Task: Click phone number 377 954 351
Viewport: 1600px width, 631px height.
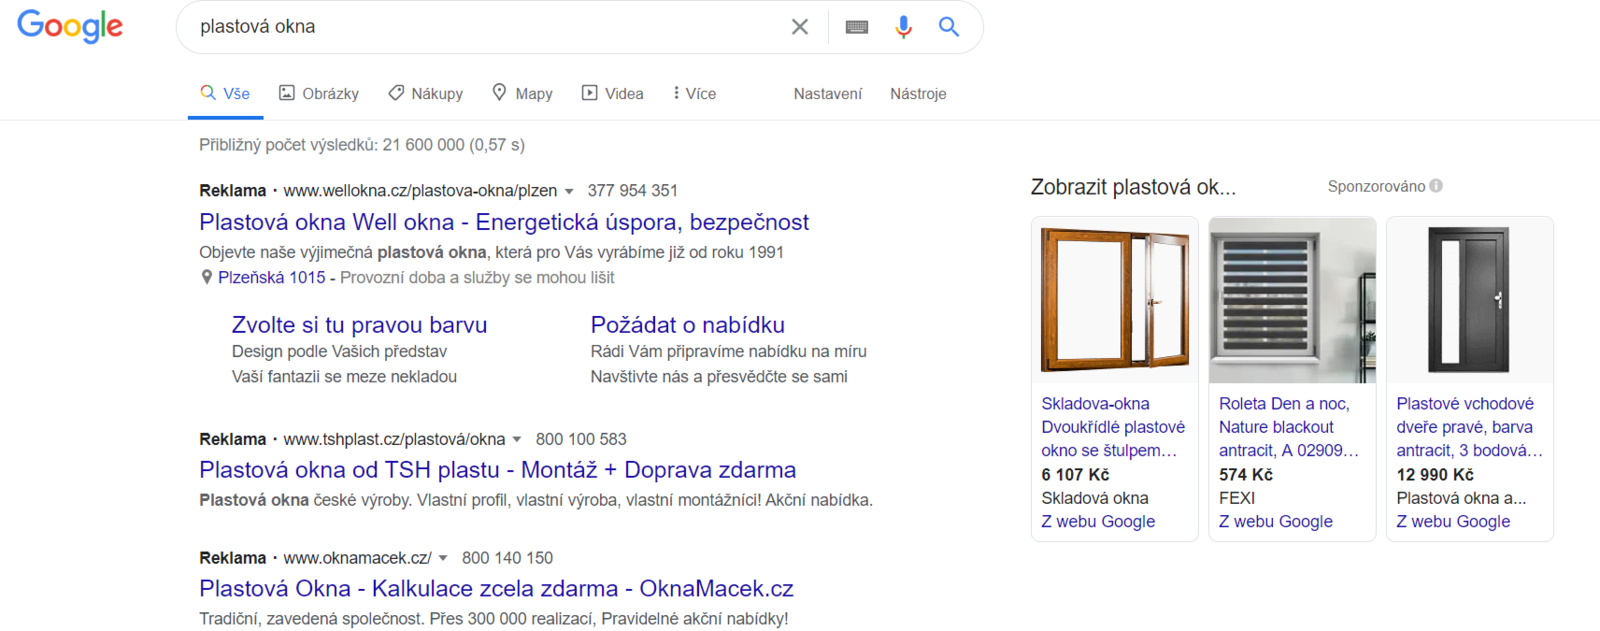Action: tap(633, 190)
